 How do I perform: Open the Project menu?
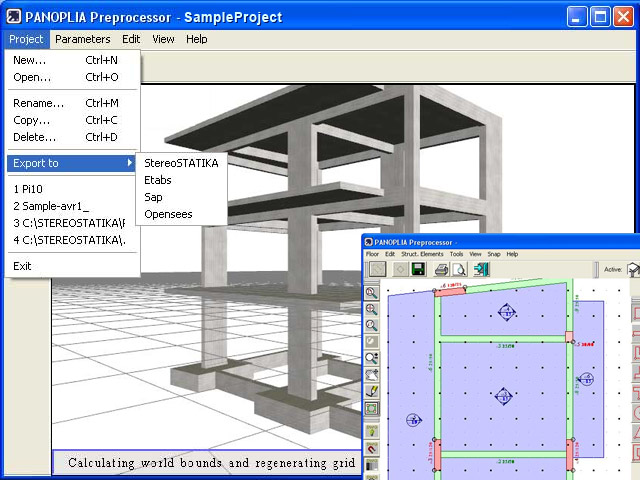(x=26, y=39)
